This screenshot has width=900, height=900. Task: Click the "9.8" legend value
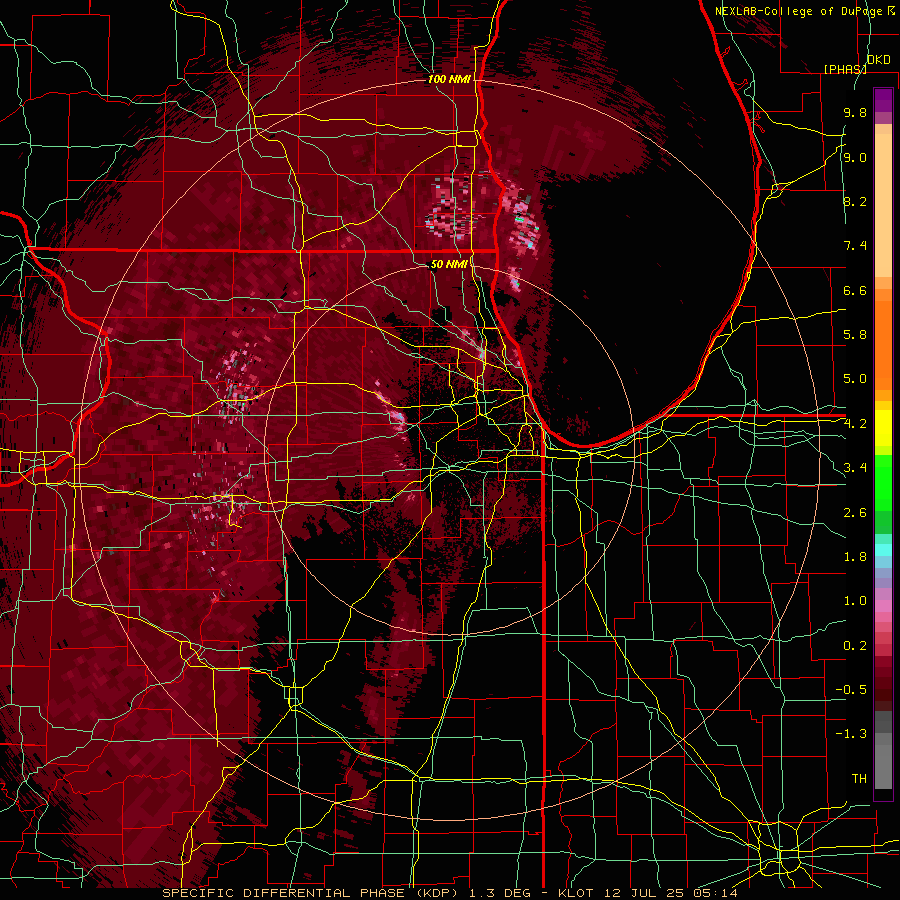point(855,112)
